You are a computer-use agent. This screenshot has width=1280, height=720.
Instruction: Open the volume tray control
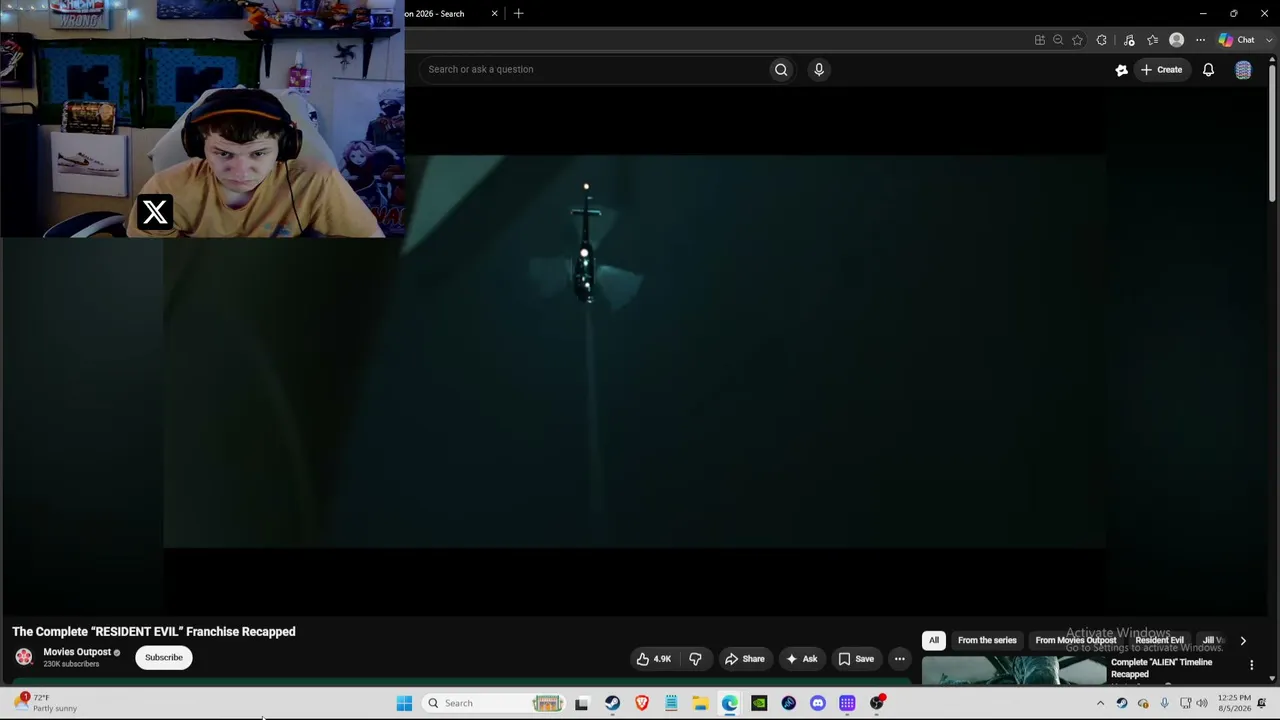click(x=1202, y=703)
